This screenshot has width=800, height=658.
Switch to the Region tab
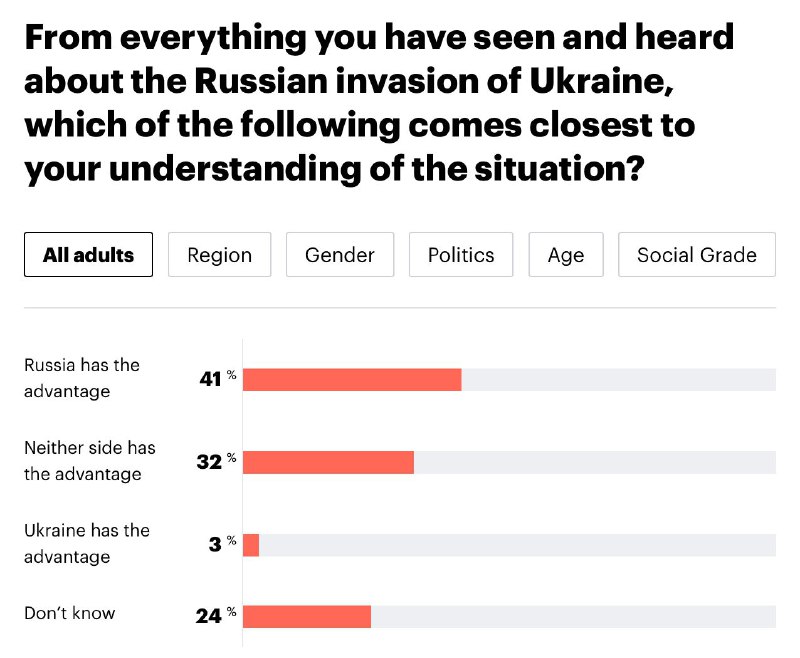pyautogui.click(x=219, y=255)
